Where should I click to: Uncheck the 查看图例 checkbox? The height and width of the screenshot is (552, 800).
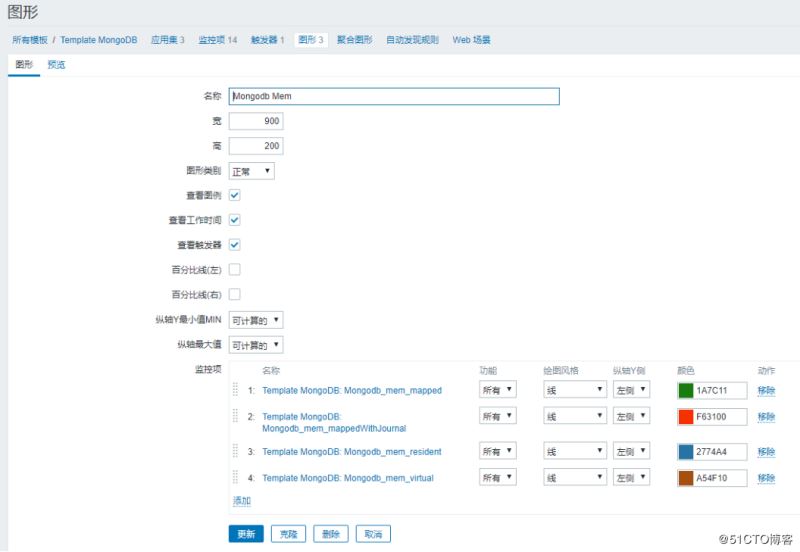(x=235, y=195)
